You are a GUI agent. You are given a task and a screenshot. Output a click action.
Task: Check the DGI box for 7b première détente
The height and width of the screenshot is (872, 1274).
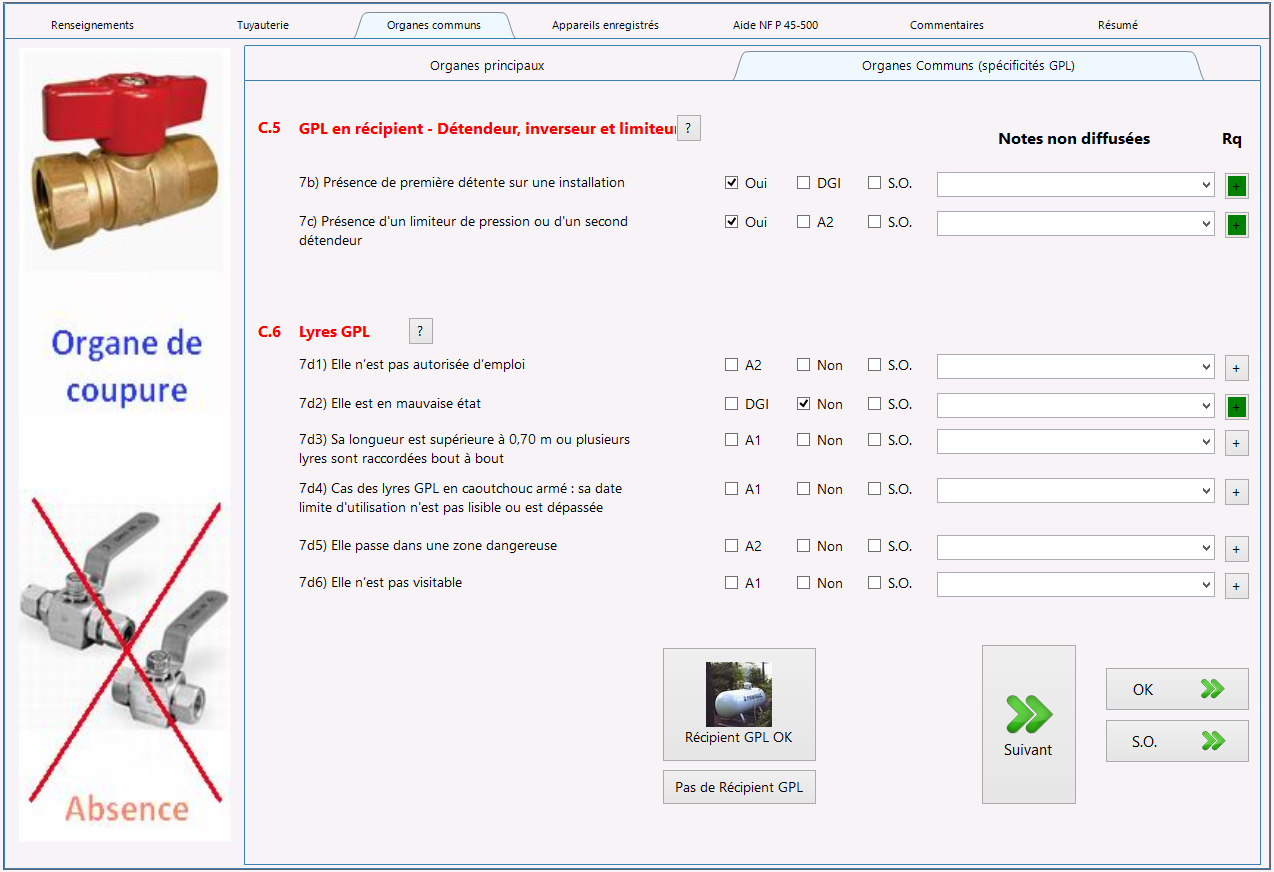click(804, 183)
